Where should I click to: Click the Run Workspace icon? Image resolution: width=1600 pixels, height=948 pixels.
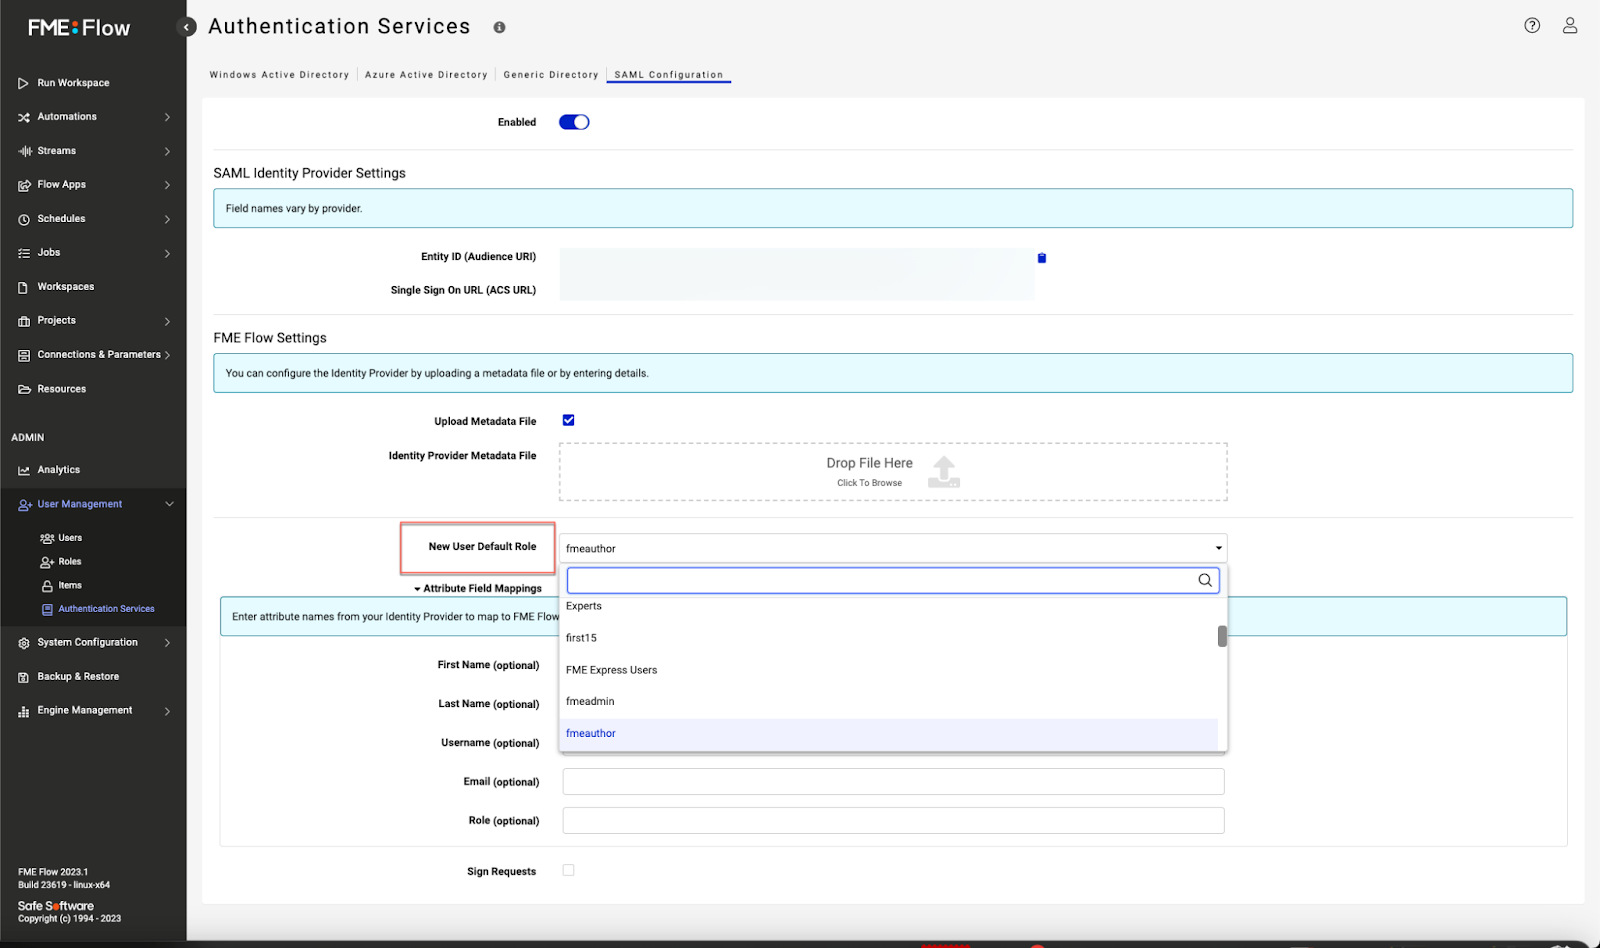[23, 82]
